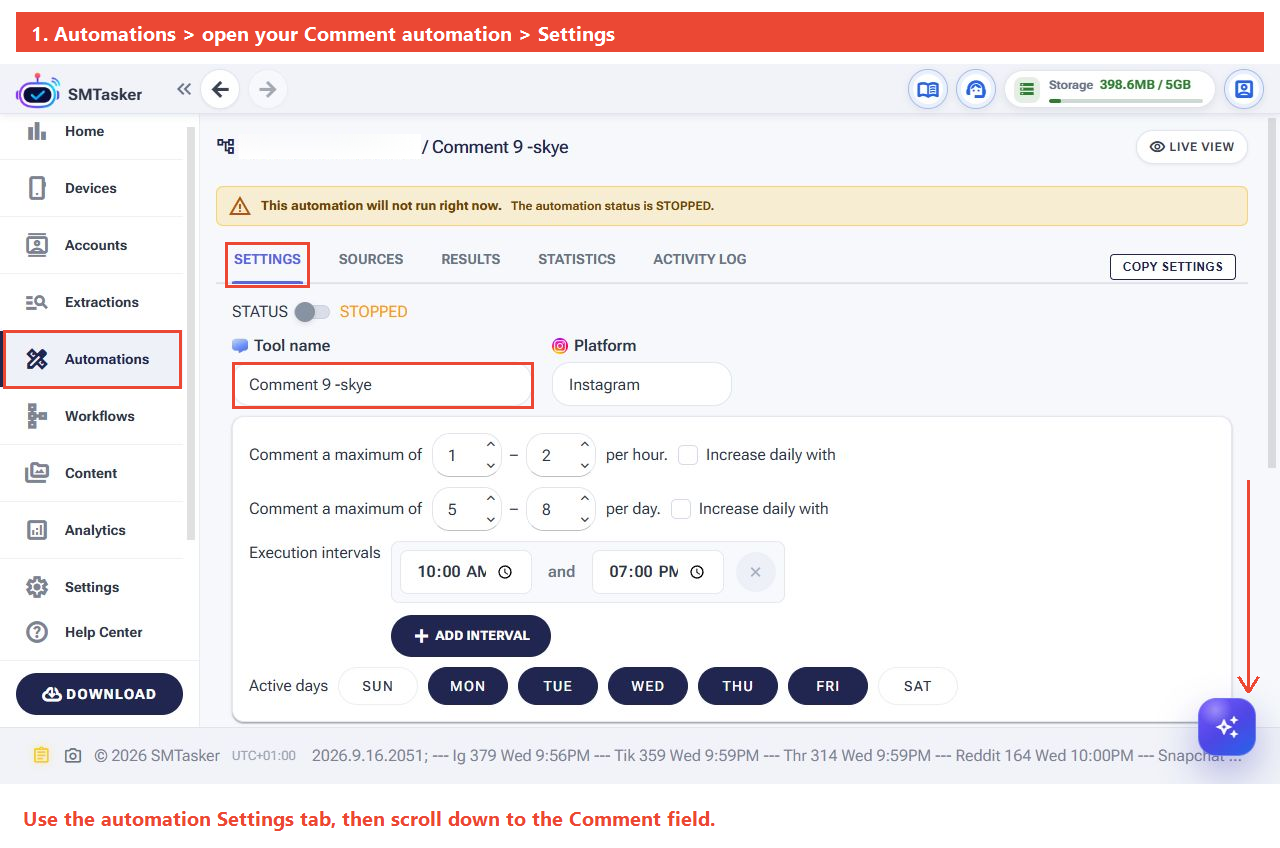Open clock picker for 07:00 PM time
The image size is (1280, 848).
coord(697,572)
